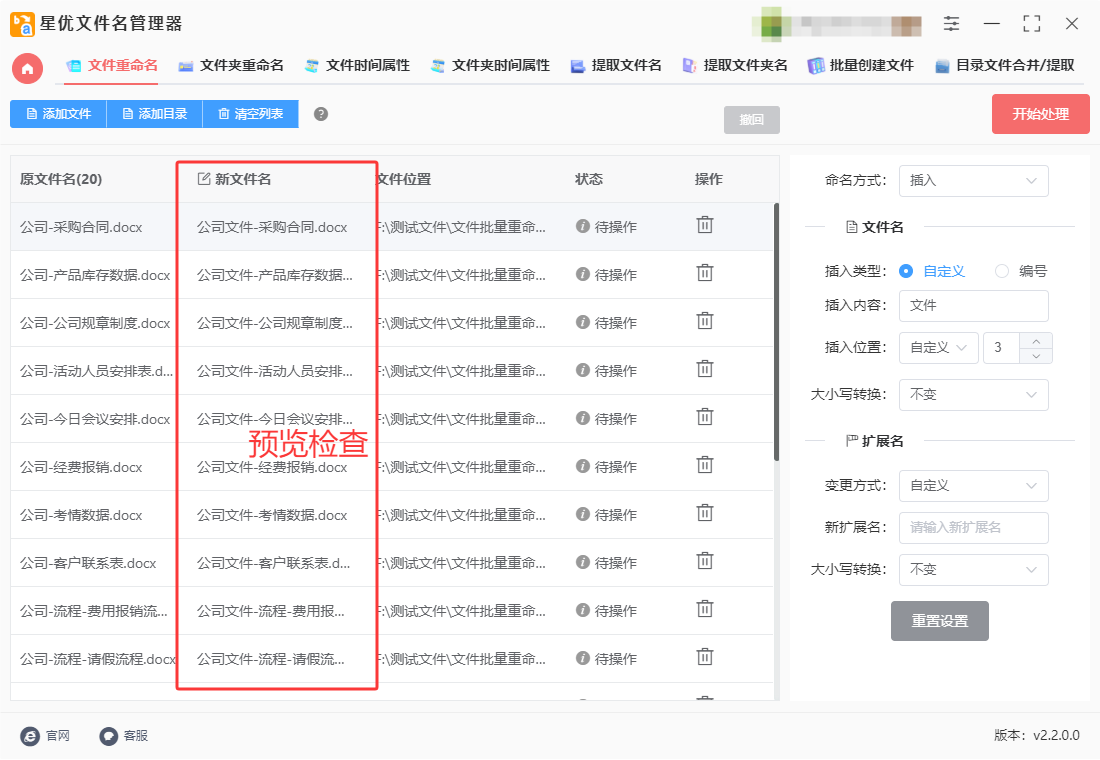
Task: Delete the 公司-采购合同.docx row via trash icon
Action: [x=704, y=225]
